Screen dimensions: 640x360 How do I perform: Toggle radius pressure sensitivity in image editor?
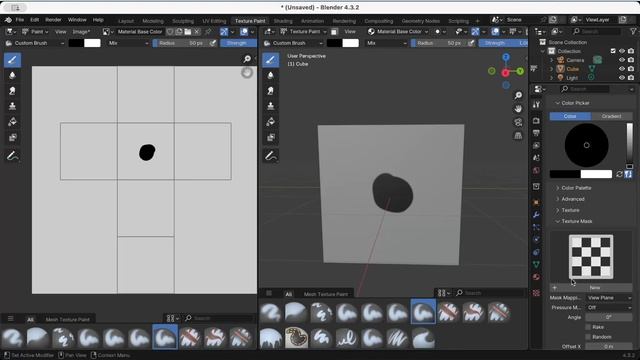click(x=213, y=43)
